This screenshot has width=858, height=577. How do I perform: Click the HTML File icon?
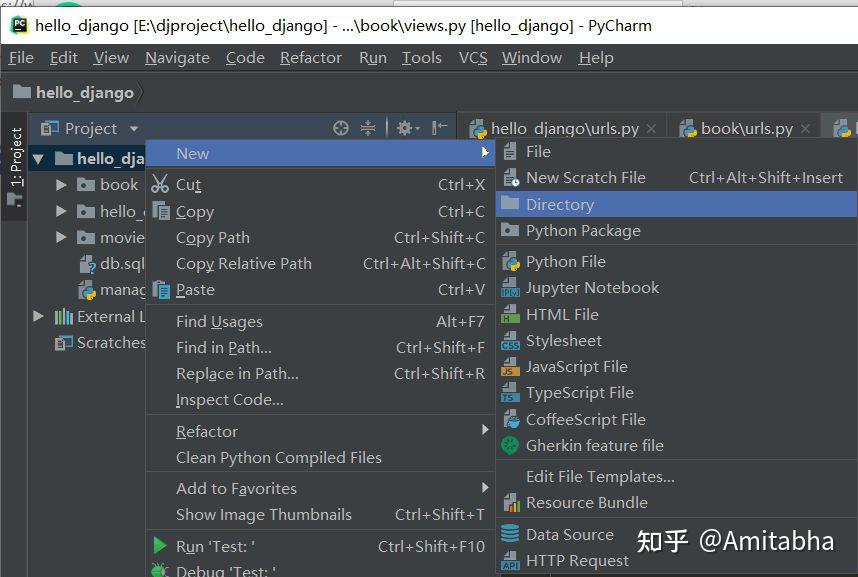(510, 314)
